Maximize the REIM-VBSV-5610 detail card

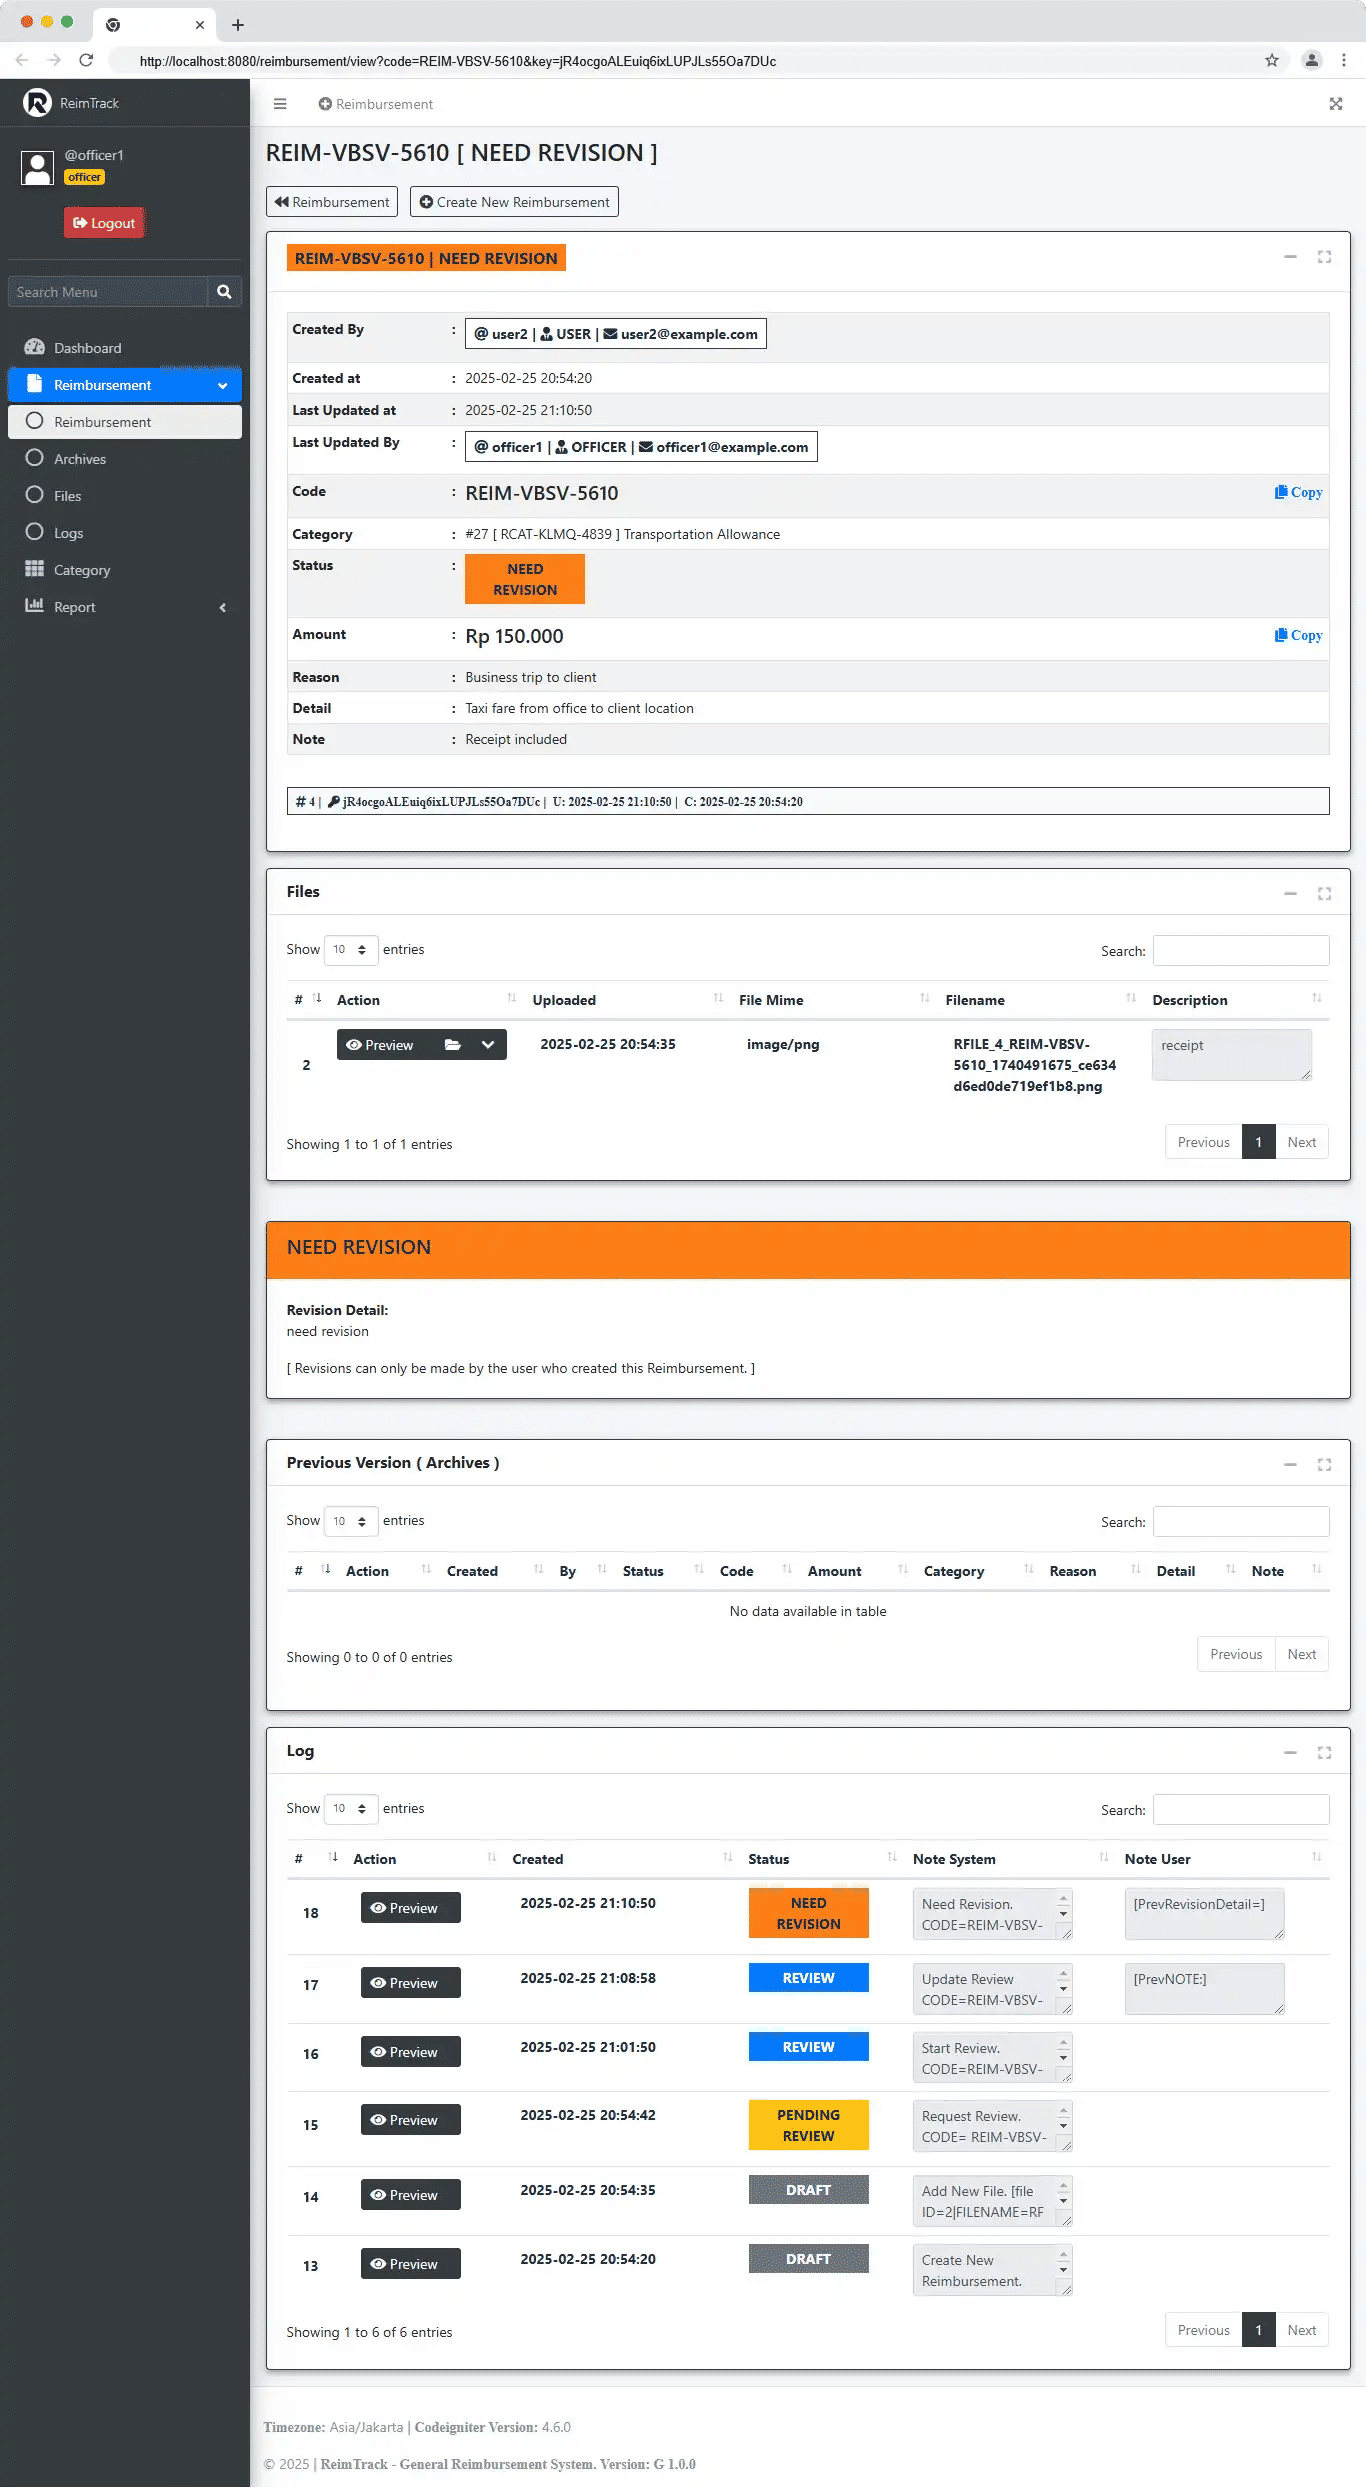pos(1324,257)
